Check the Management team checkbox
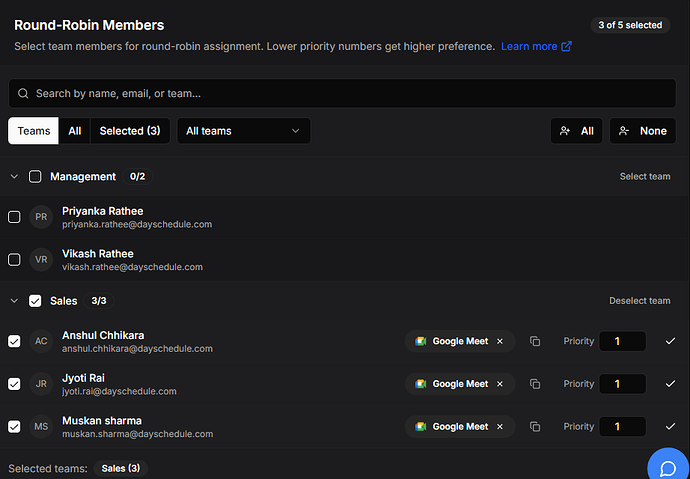This screenshot has width=690, height=479. tap(35, 176)
